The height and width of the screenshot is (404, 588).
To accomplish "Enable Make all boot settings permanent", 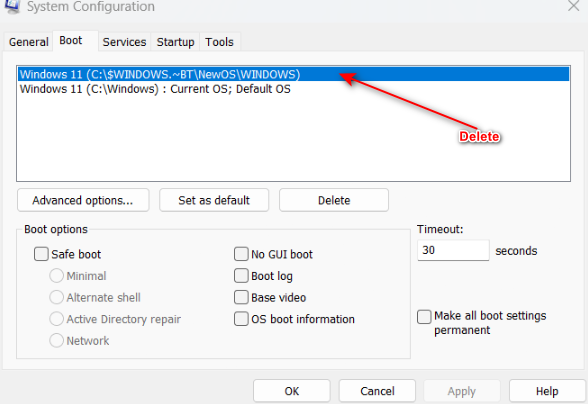I will click(x=424, y=317).
